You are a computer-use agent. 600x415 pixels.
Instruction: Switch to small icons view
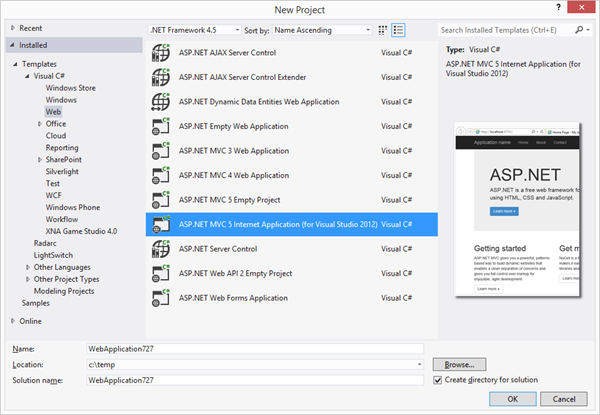click(x=382, y=30)
